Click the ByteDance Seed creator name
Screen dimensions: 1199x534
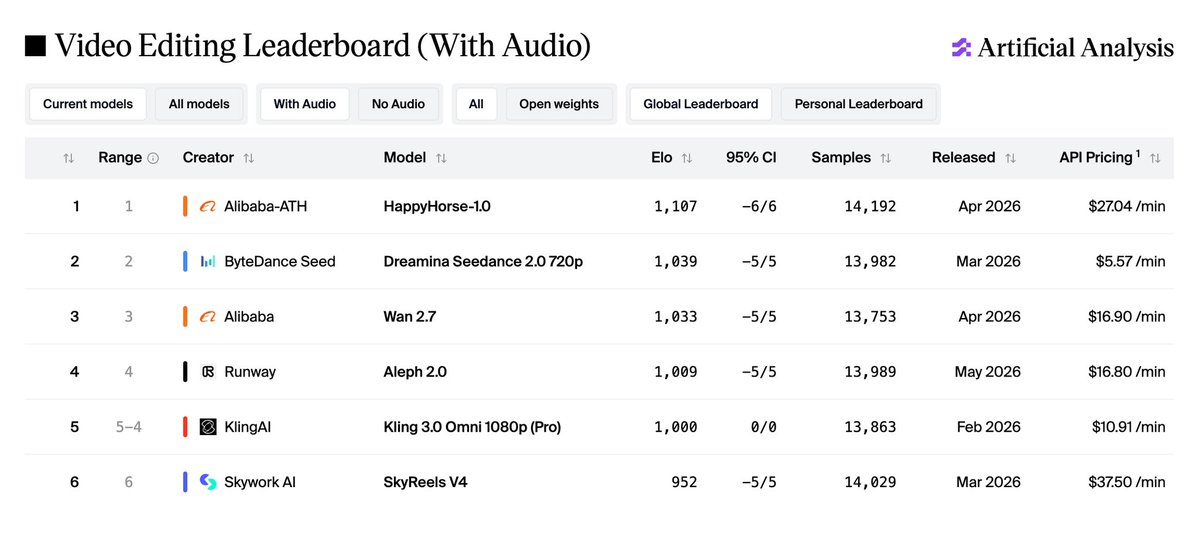pos(280,262)
